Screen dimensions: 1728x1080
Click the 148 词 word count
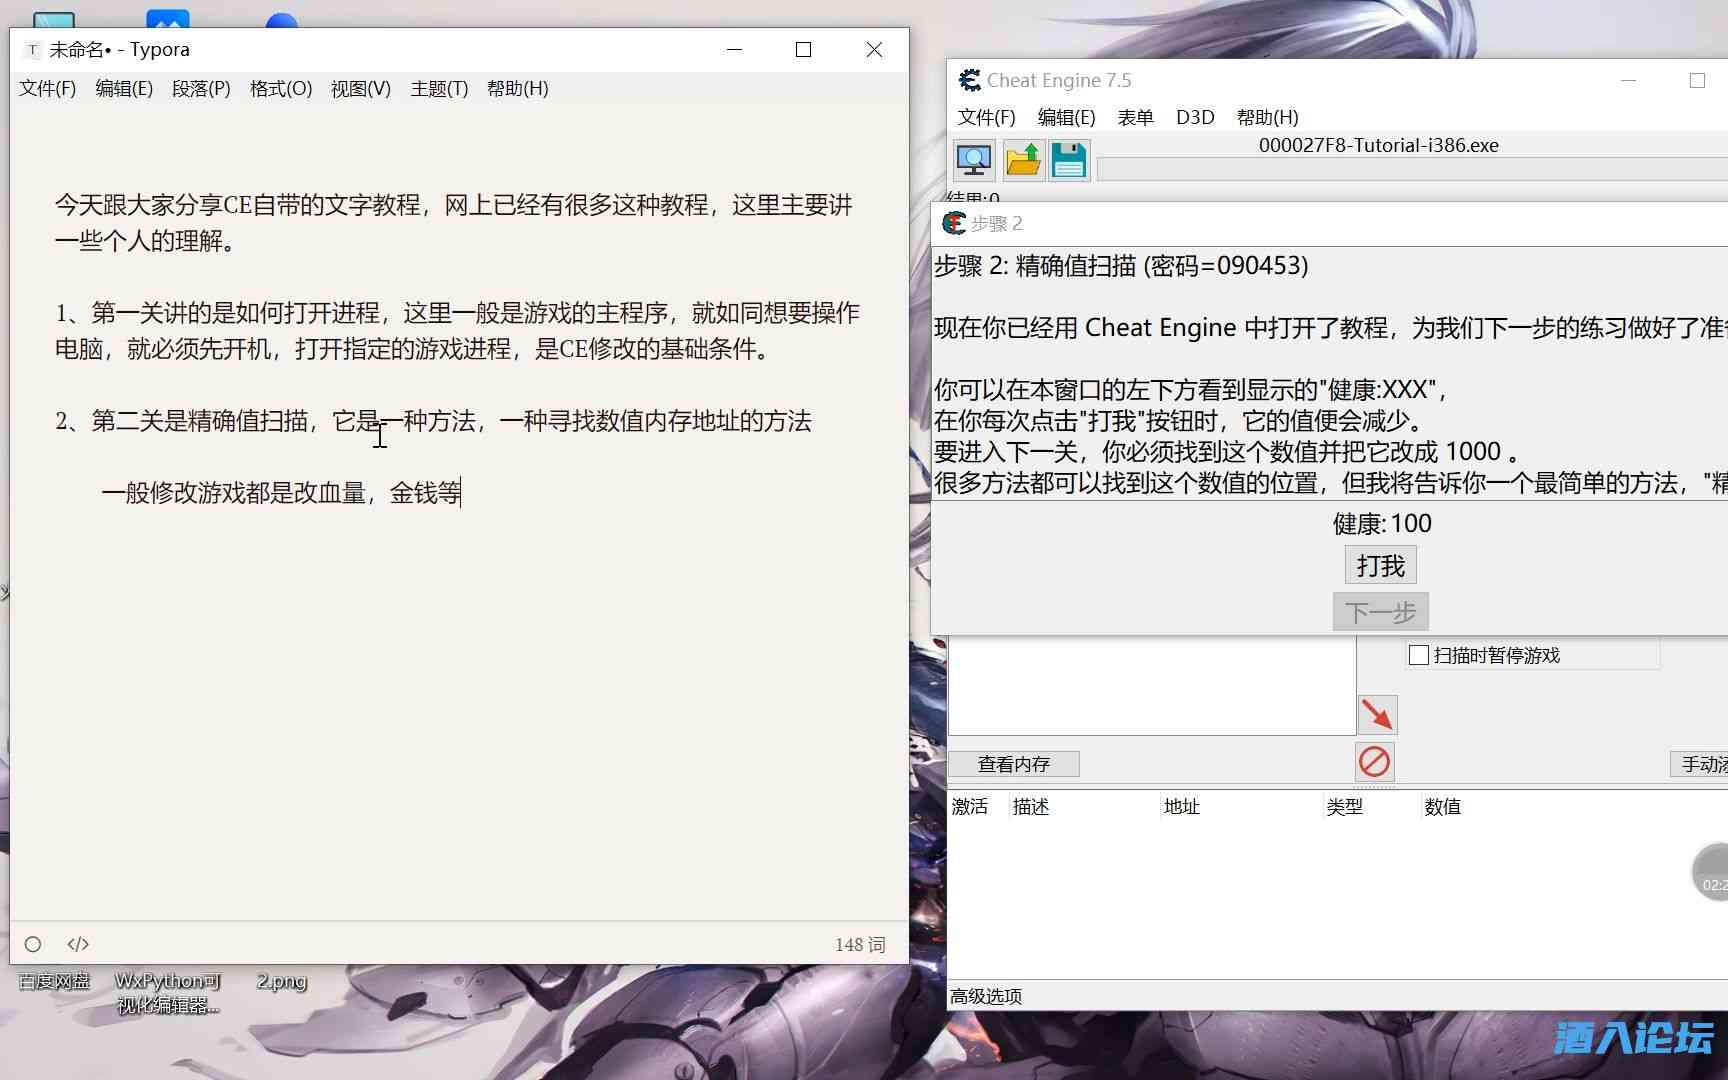[x=860, y=945]
